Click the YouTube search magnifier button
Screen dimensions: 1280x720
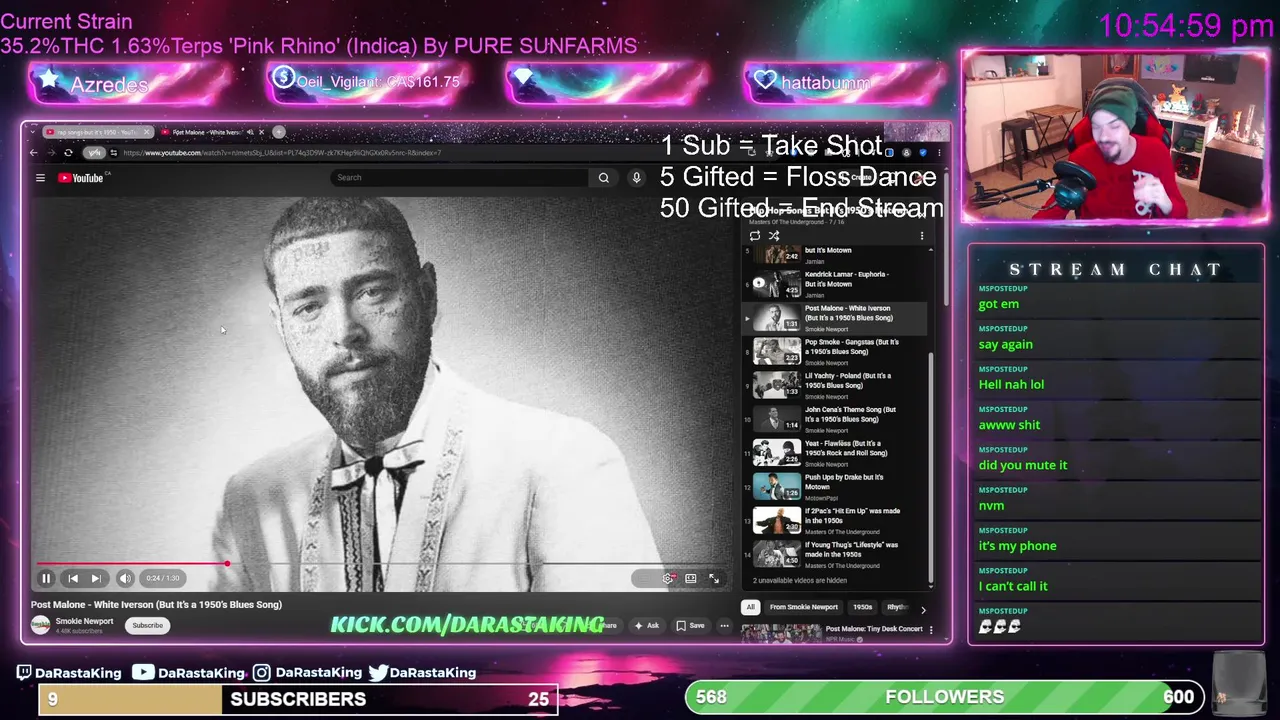point(603,178)
